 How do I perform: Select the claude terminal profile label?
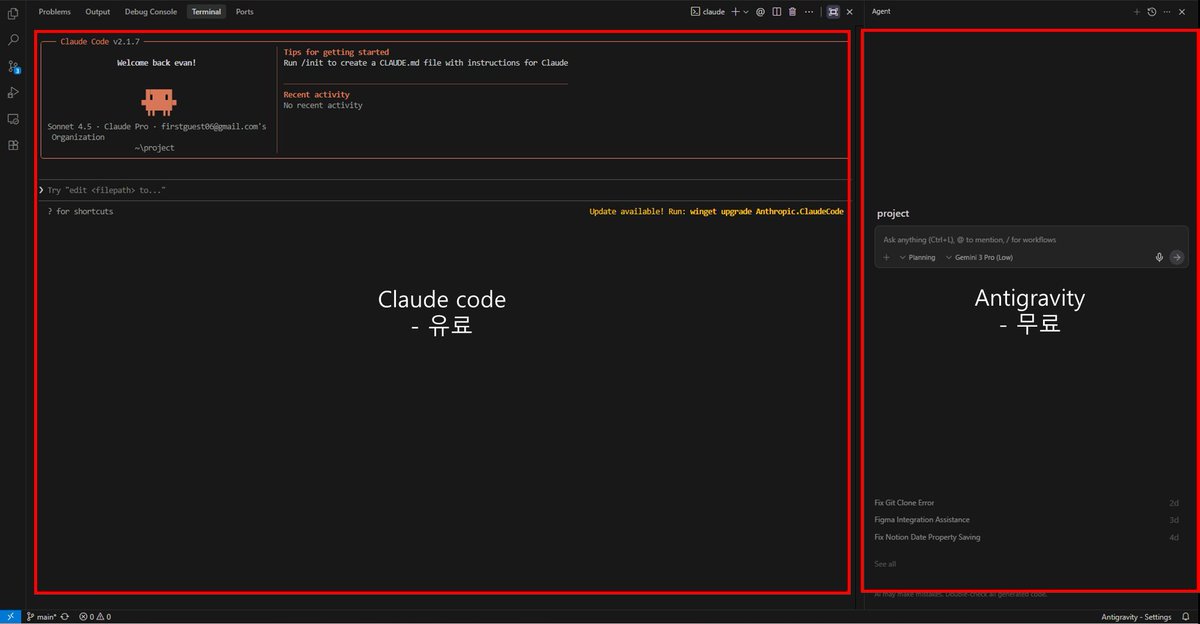pos(708,12)
